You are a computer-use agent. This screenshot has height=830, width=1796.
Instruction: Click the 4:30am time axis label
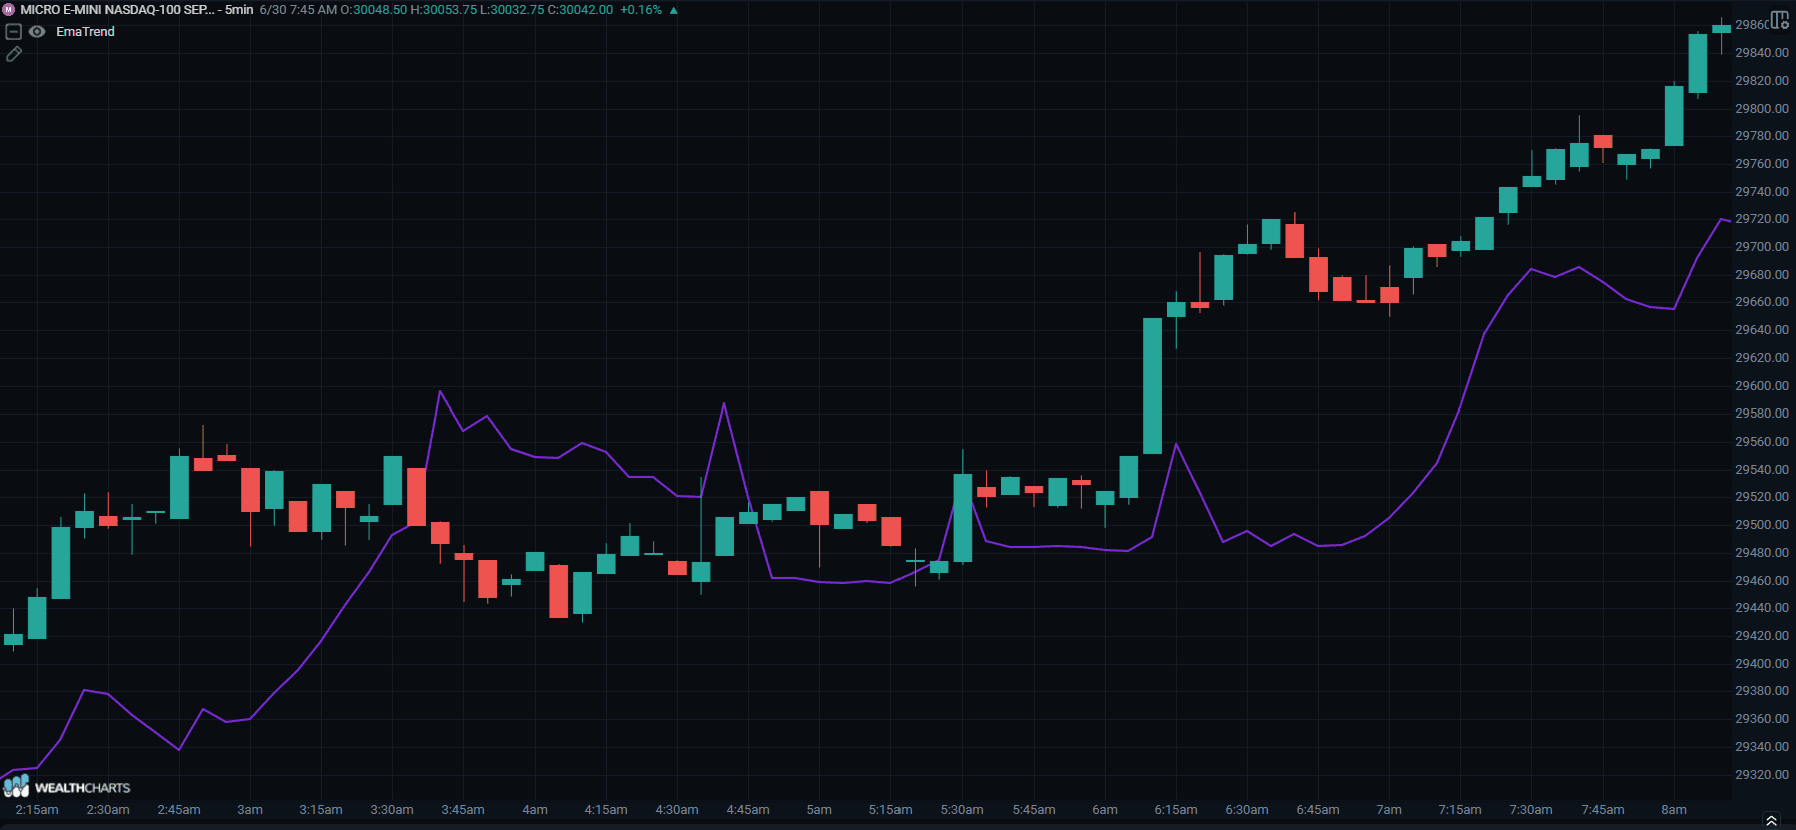(x=677, y=810)
